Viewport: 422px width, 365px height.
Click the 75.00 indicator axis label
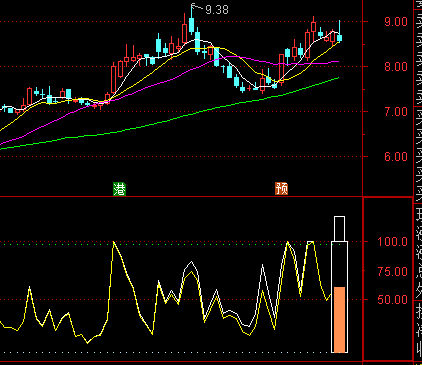point(392,271)
